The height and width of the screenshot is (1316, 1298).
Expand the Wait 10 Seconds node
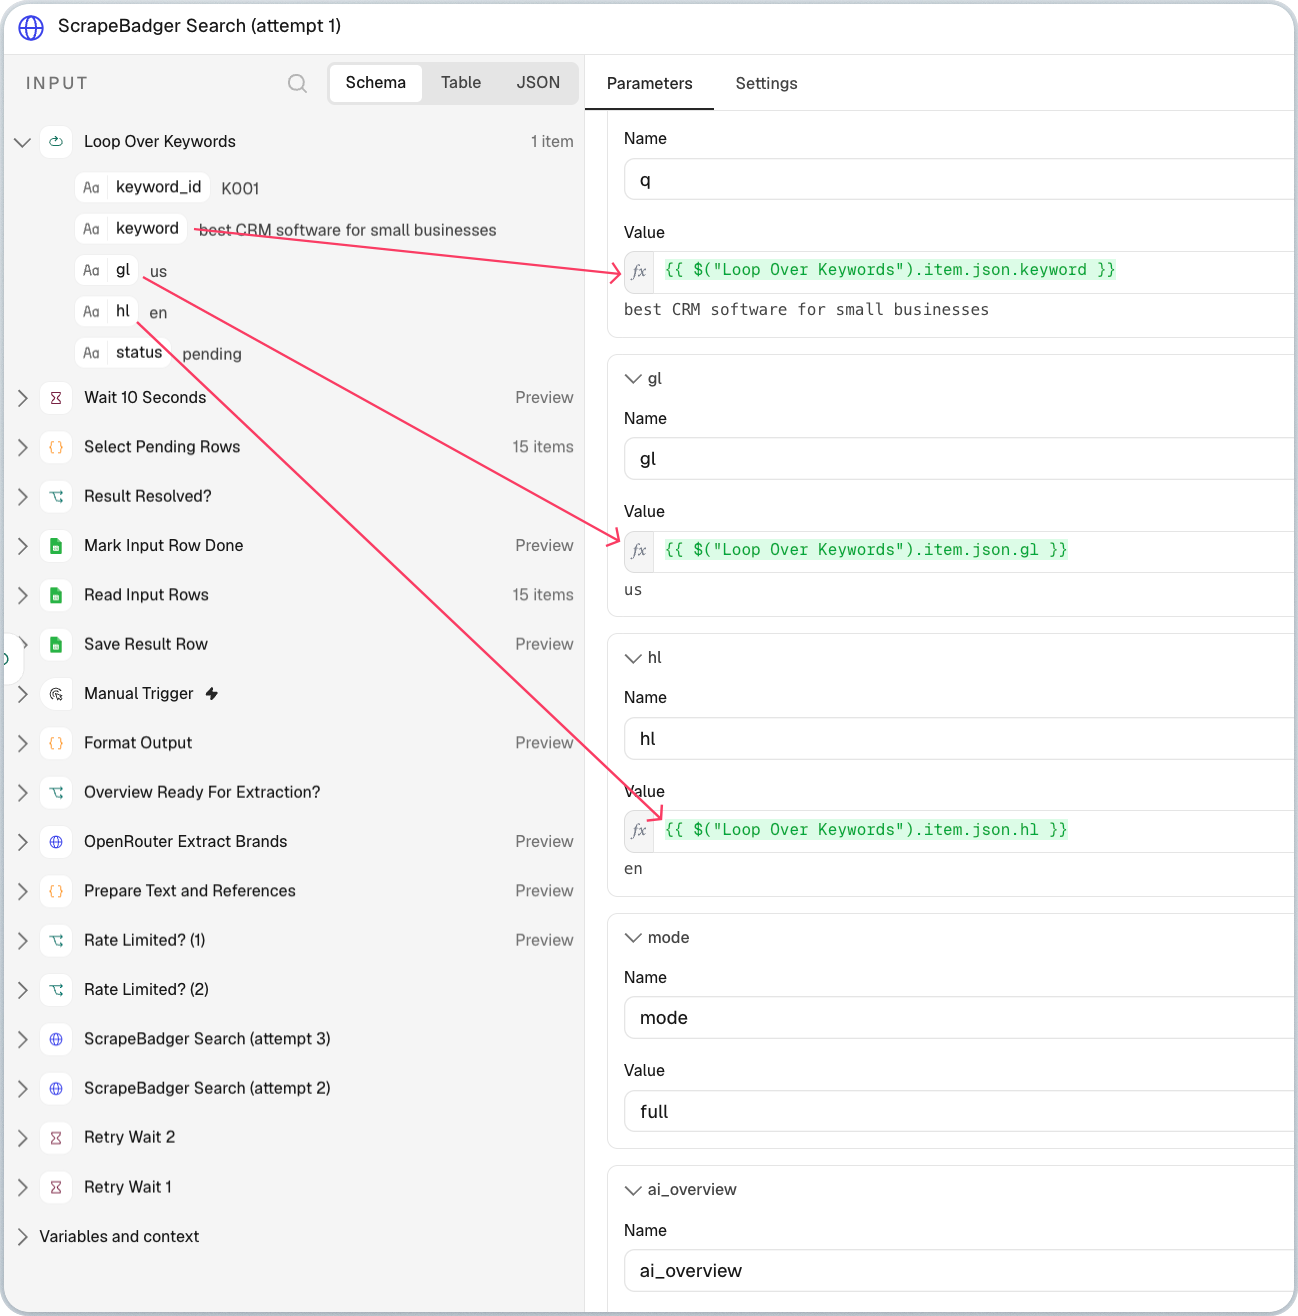click(x=22, y=398)
